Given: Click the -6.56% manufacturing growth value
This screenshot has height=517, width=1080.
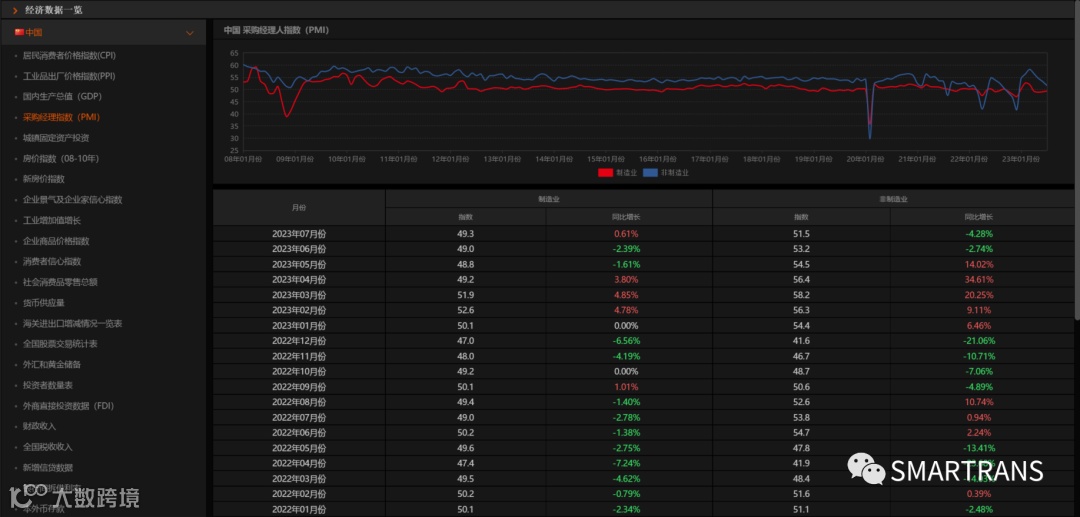Looking at the screenshot, I should pyautogui.click(x=626, y=341).
